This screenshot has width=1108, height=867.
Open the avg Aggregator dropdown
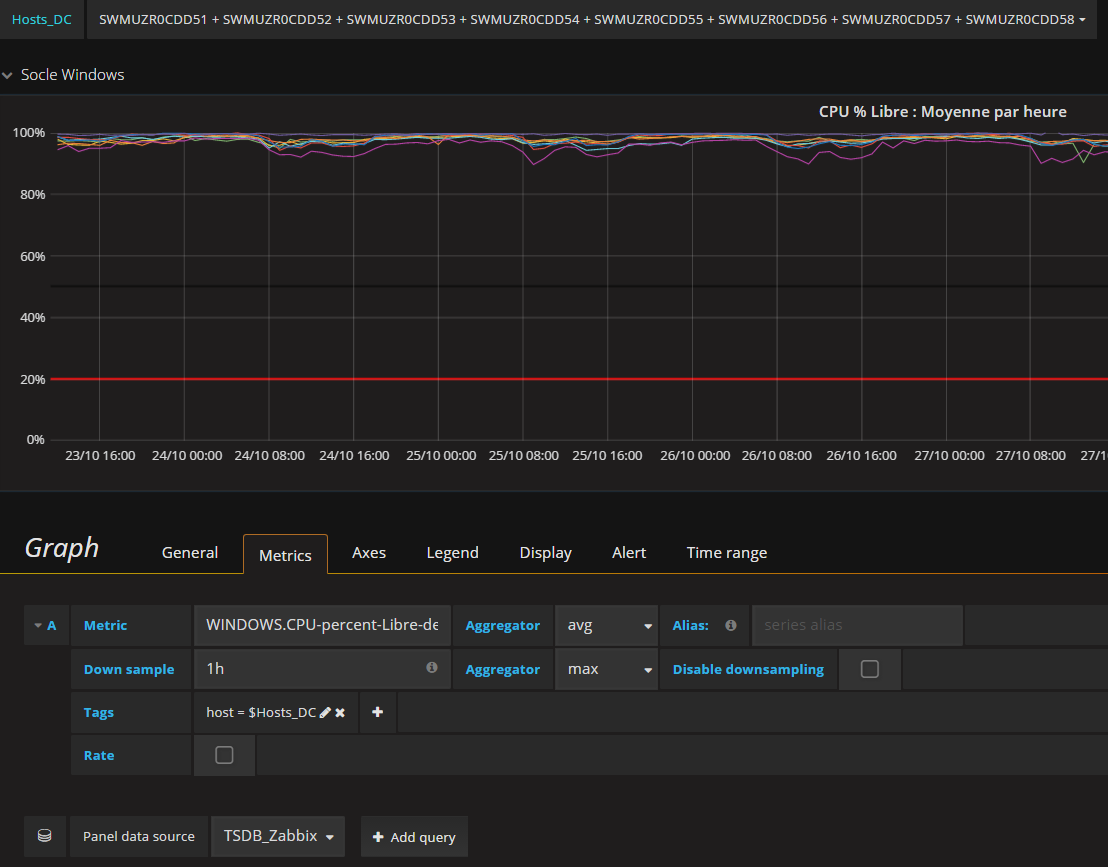point(607,625)
